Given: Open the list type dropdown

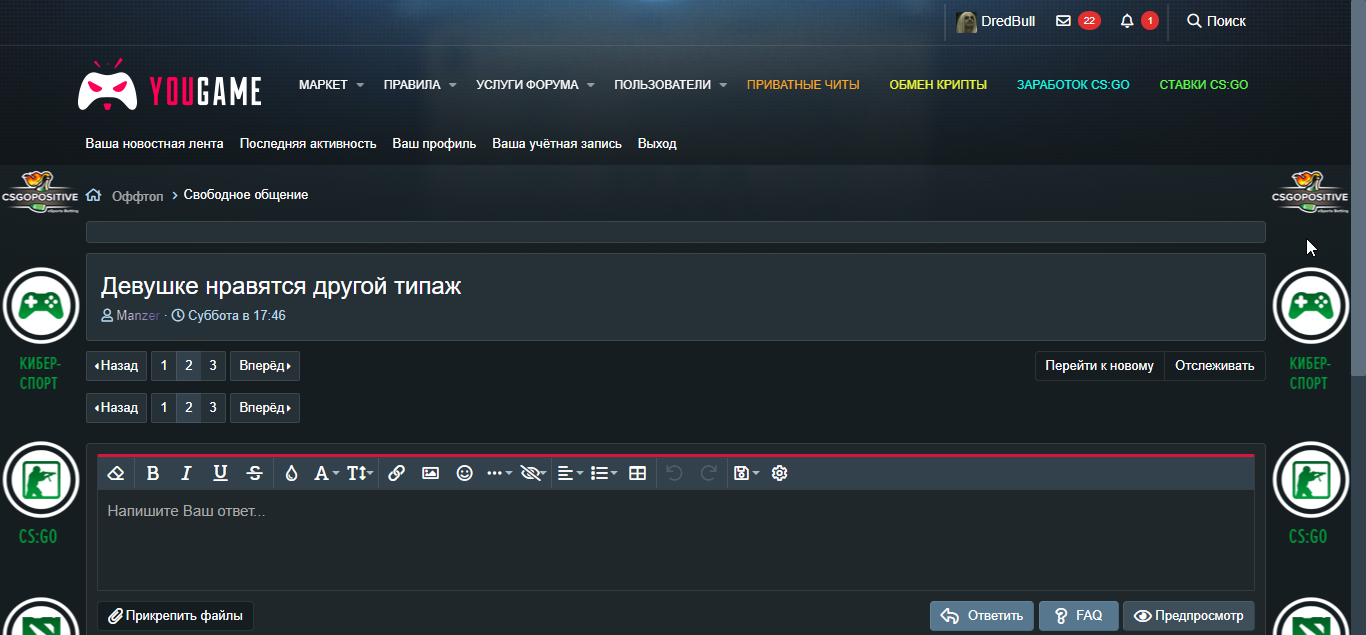Looking at the screenshot, I should 603,473.
